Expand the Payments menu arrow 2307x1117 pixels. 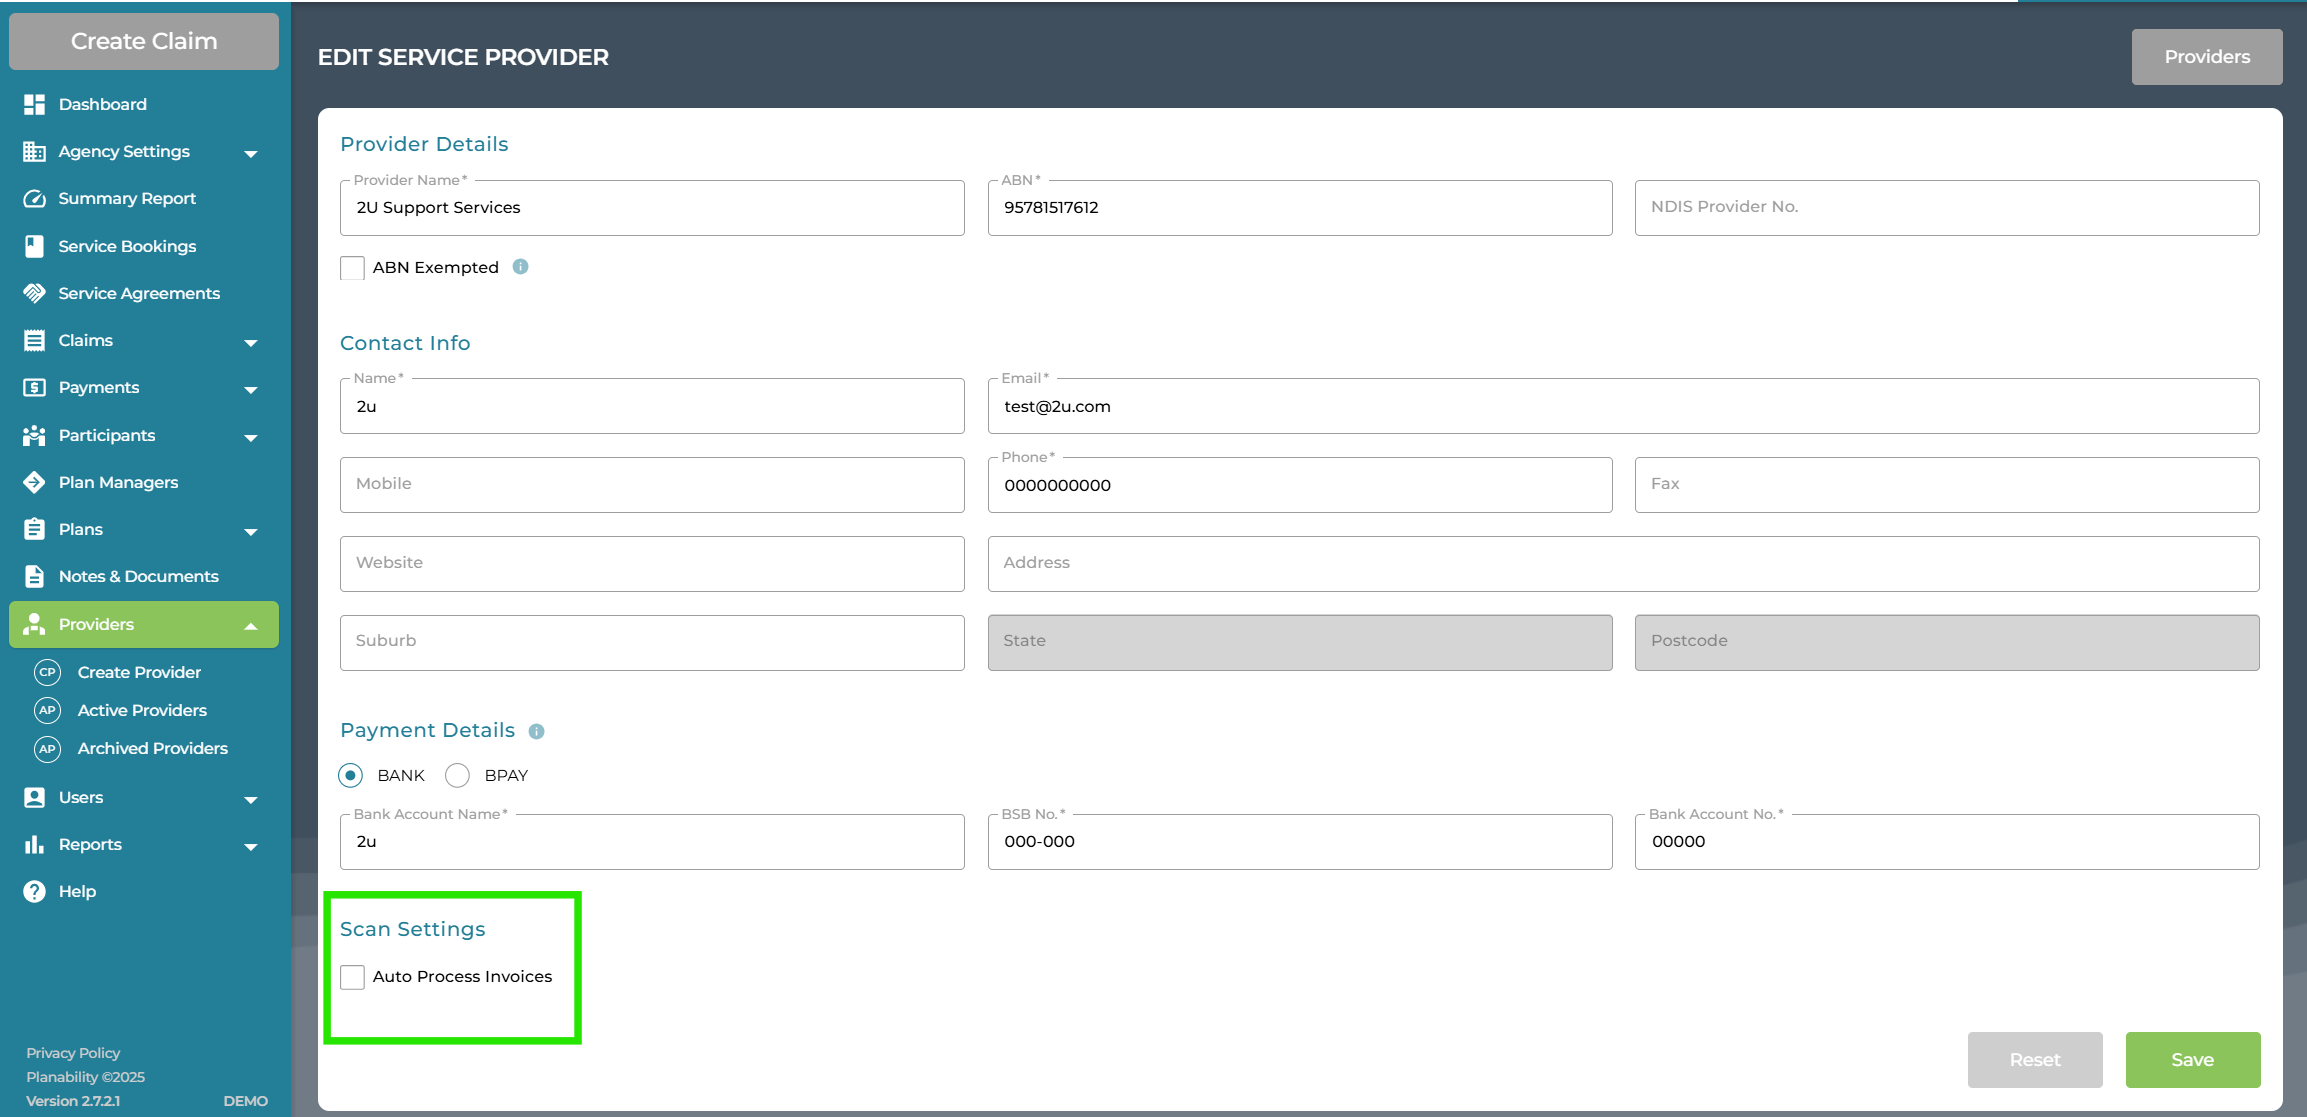251,389
